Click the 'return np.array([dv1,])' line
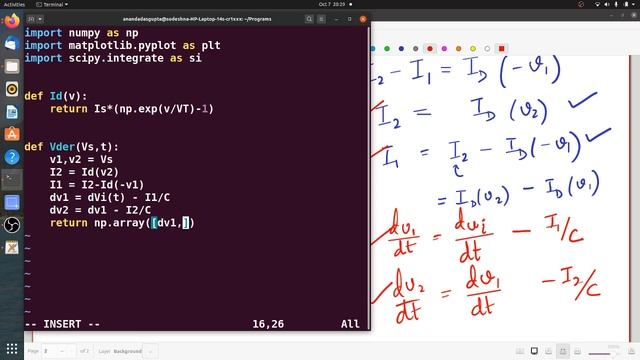640x360 pixels. pyautogui.click(x=122, y=222)
